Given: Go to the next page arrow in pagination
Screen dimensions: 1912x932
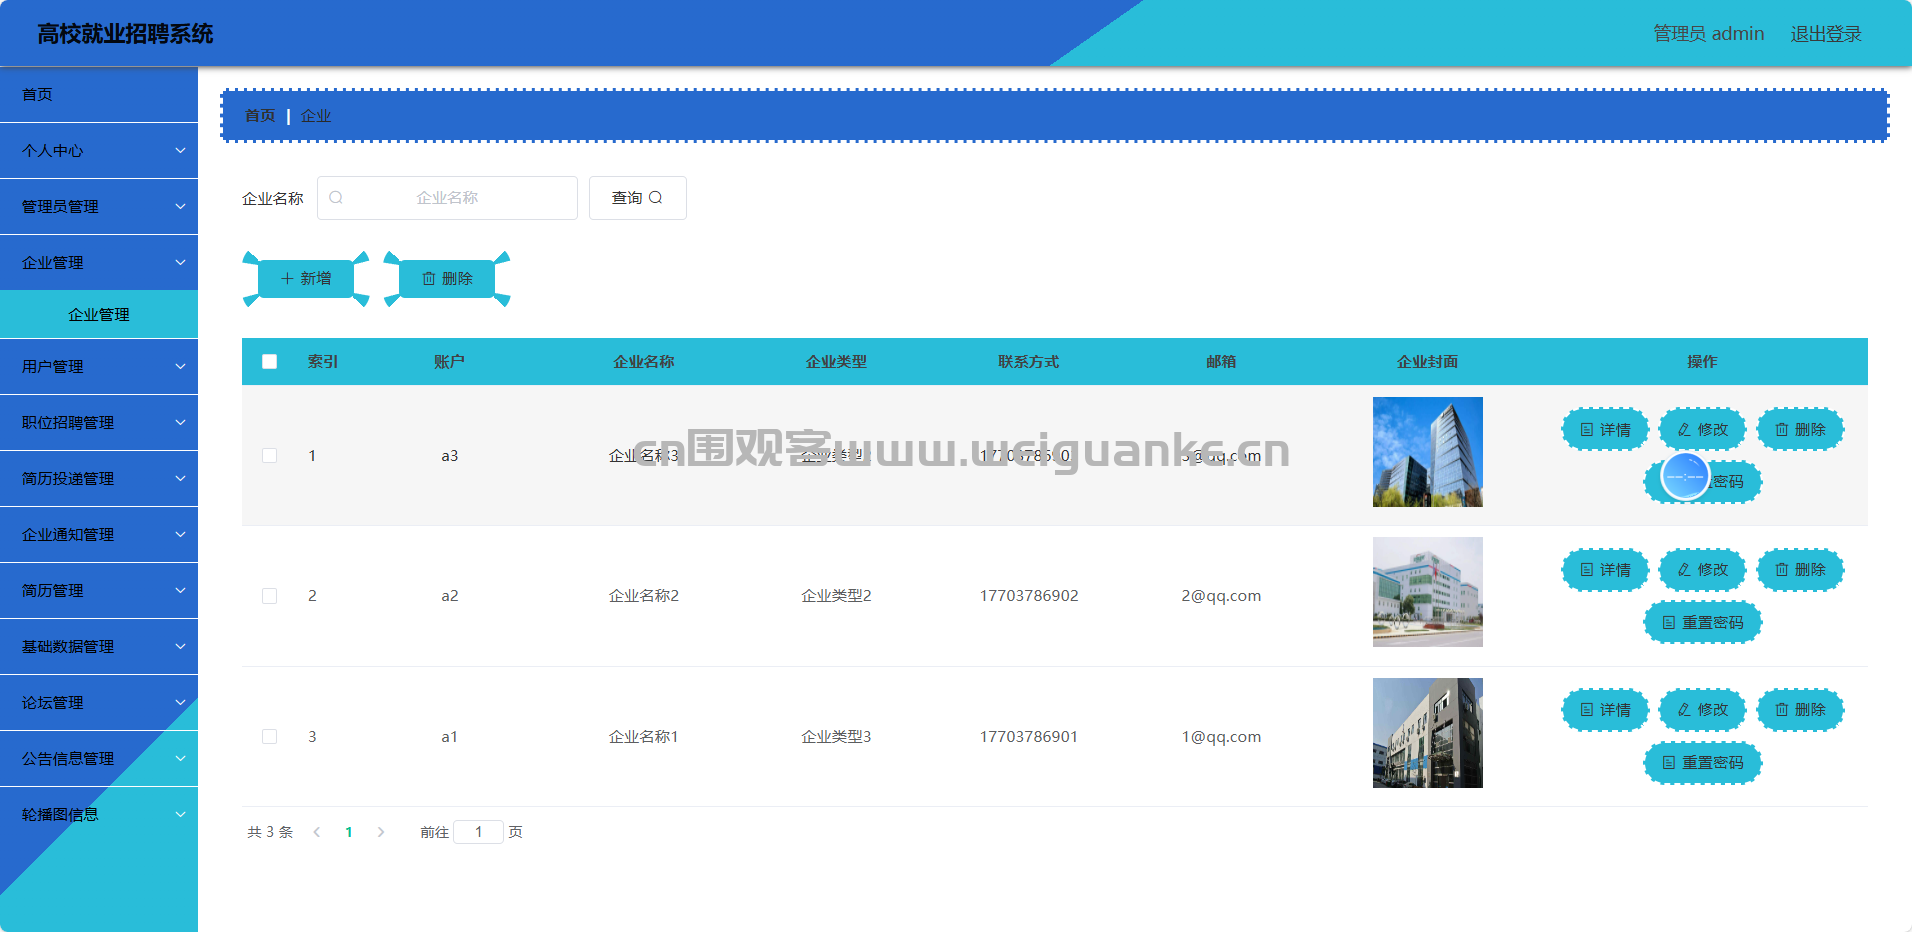Looking at the screenshot, I should pos(381,832).
